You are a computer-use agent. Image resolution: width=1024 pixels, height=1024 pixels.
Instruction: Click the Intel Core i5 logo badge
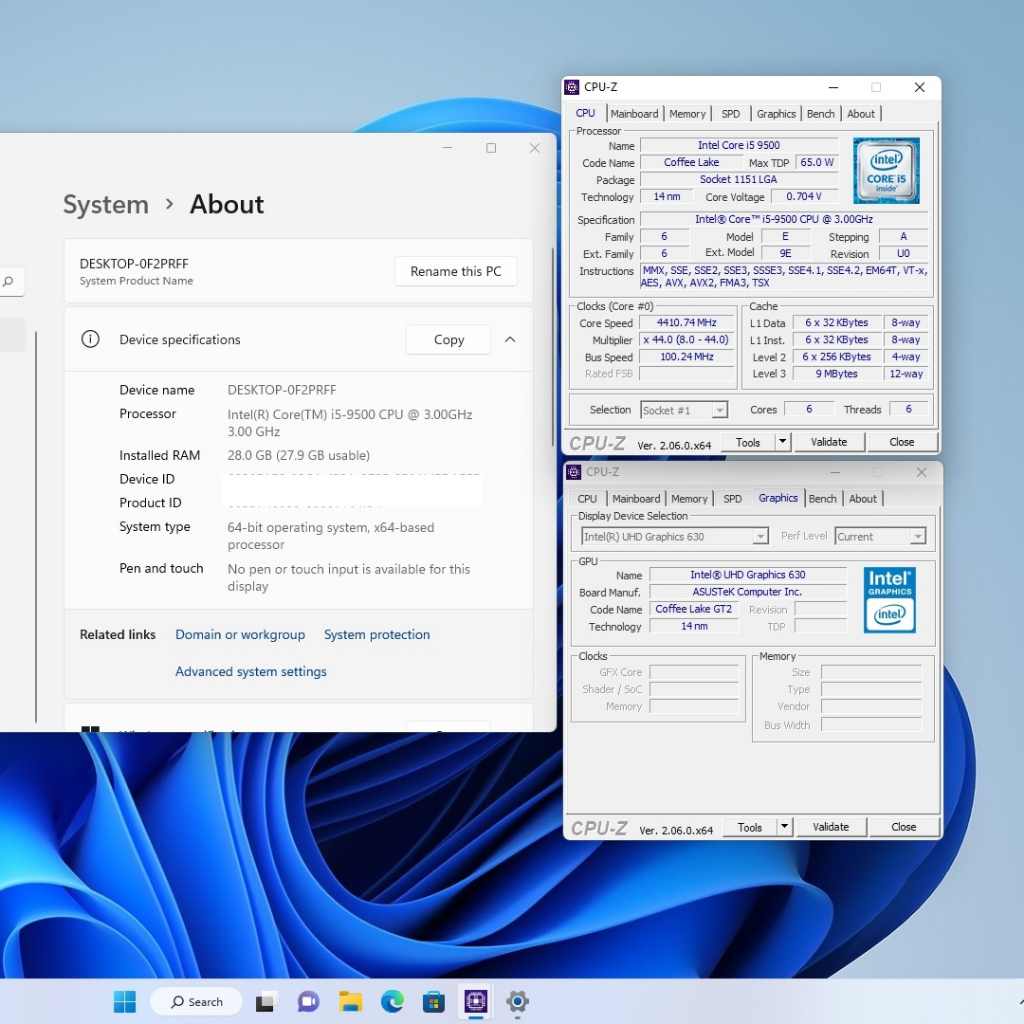pos(886,171)
